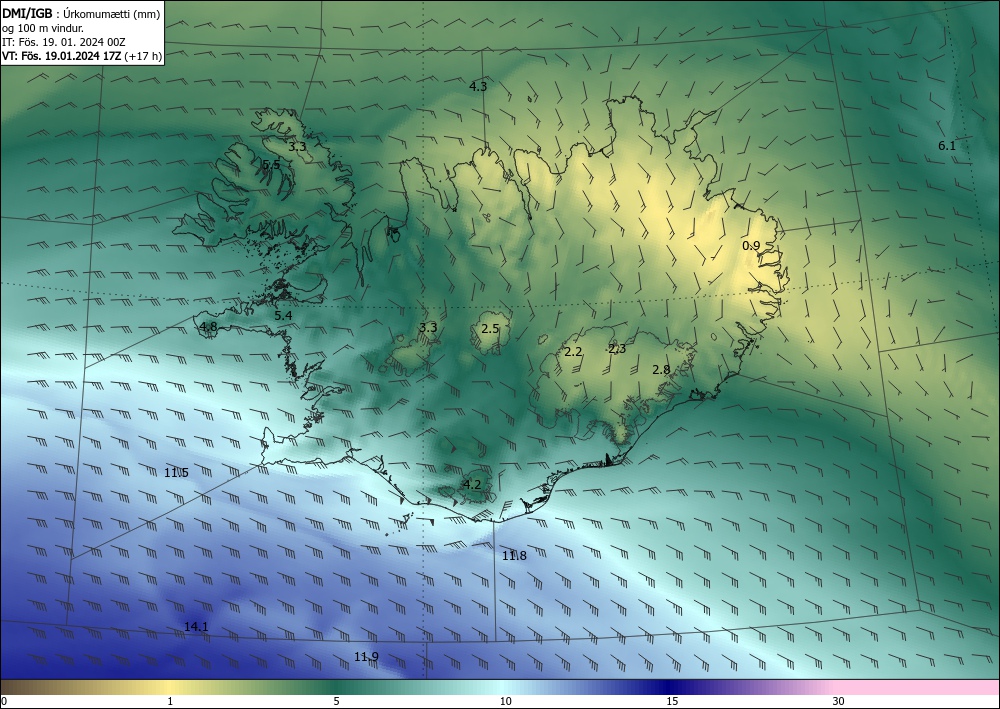The image size is (1000, 709).
Task: Click the 'DMI/IGB : Úrkomumætti (mm)' title line
Action: tap(81, 14)
